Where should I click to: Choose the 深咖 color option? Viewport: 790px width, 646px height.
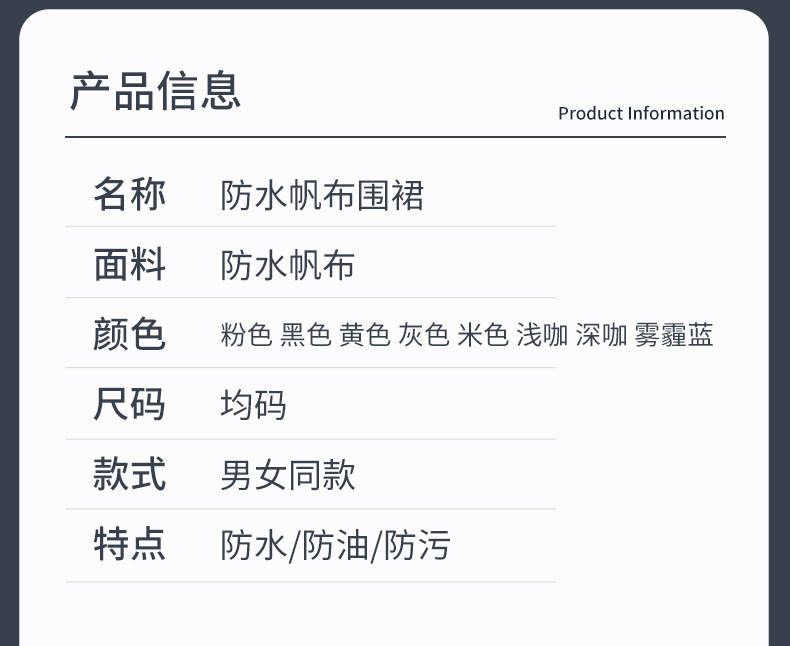[x=601, y=335]
